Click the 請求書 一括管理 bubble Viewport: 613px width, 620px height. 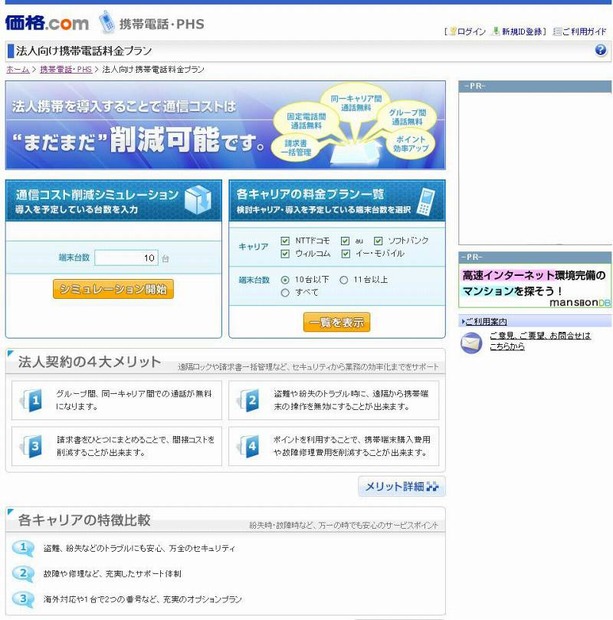(x=296, y=147)
